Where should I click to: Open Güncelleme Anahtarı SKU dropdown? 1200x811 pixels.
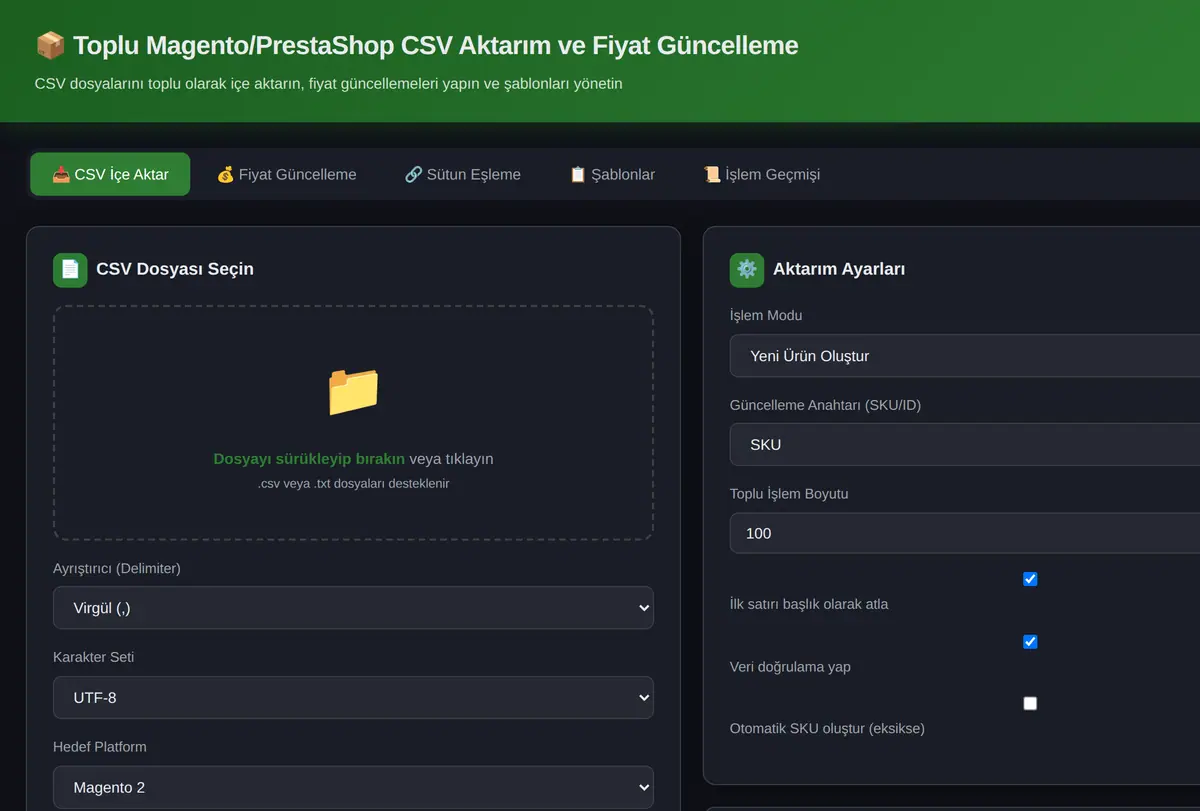coord(965,444)
